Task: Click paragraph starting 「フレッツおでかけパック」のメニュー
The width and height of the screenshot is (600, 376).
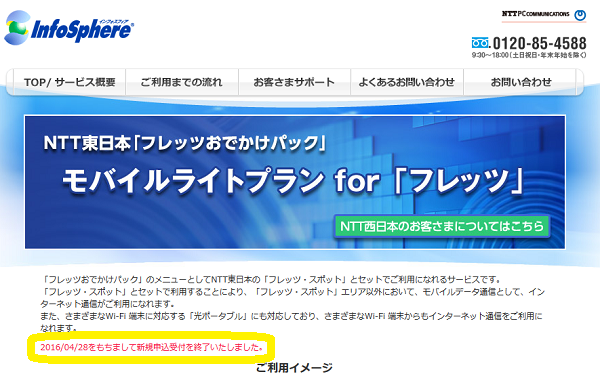Action: 271,279
